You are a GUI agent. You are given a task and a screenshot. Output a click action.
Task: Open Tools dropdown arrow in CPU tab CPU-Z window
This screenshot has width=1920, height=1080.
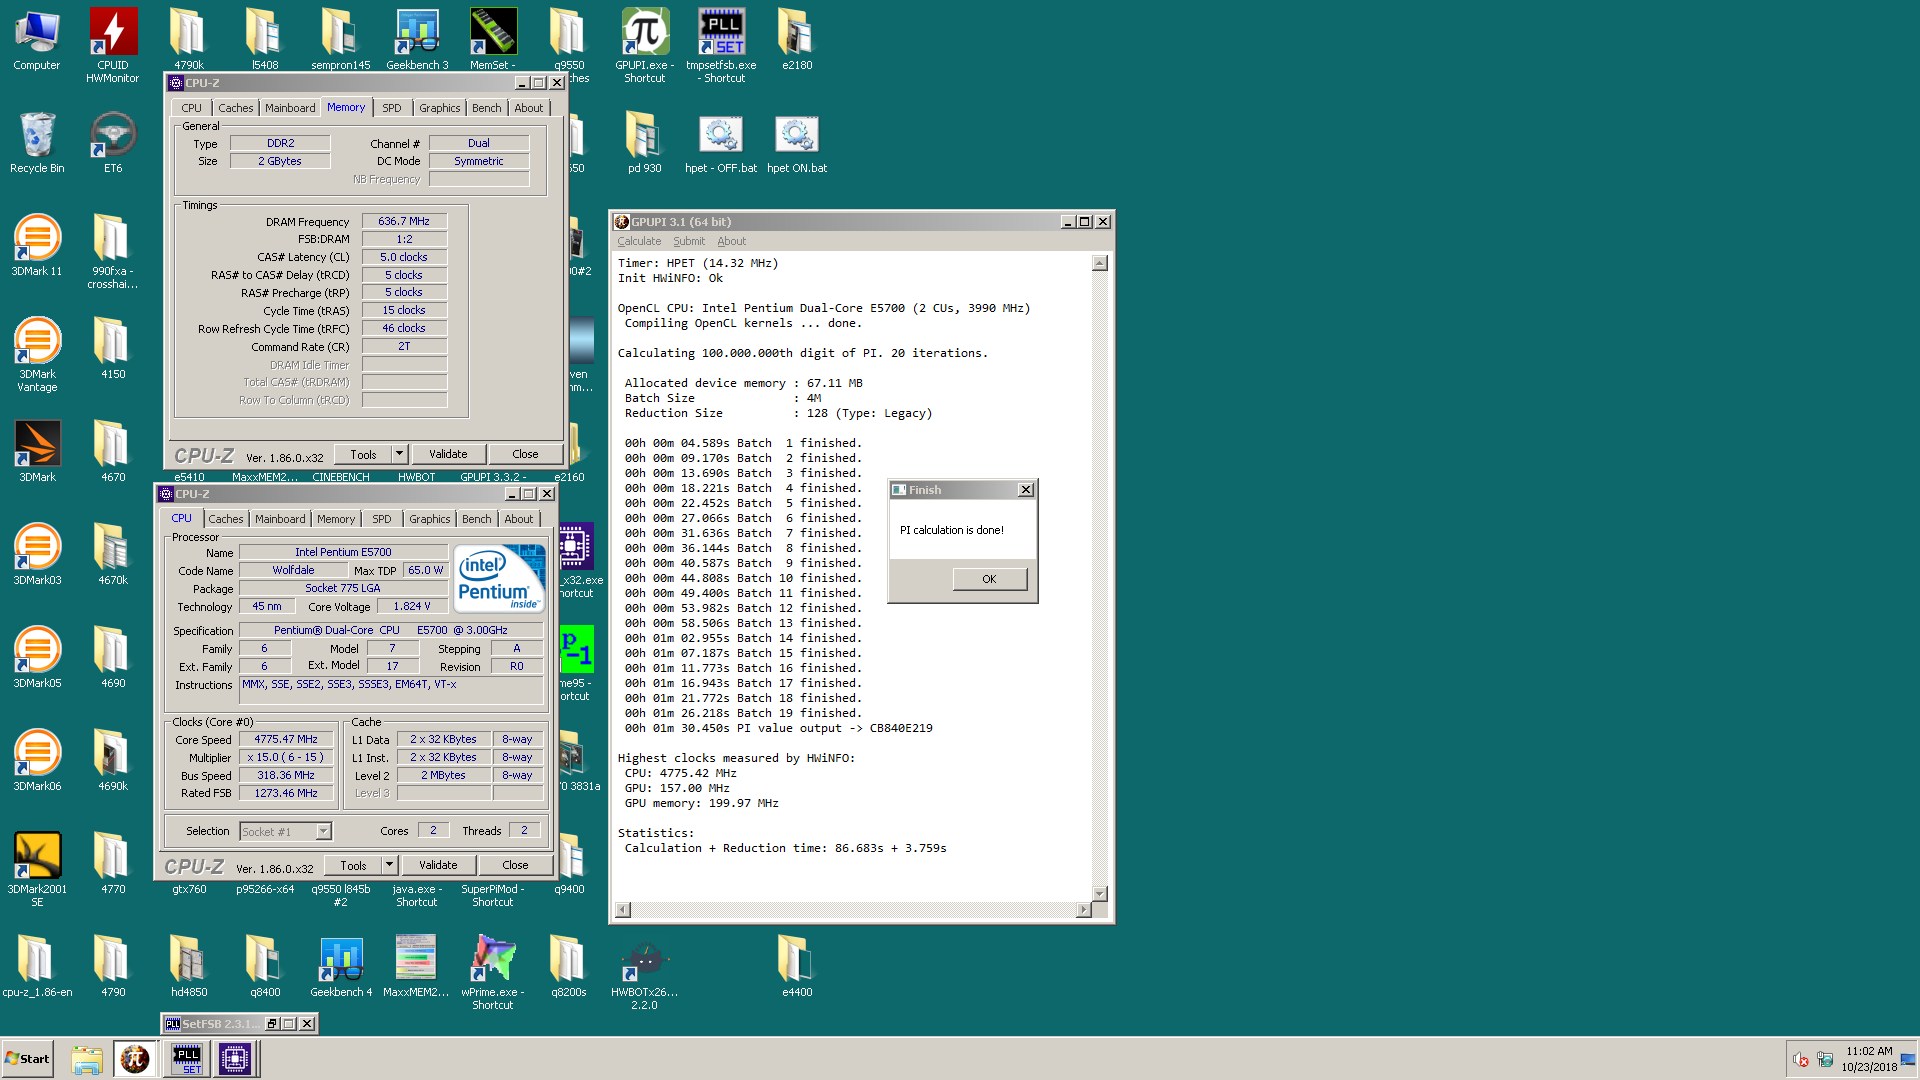(x=389, y=865)
